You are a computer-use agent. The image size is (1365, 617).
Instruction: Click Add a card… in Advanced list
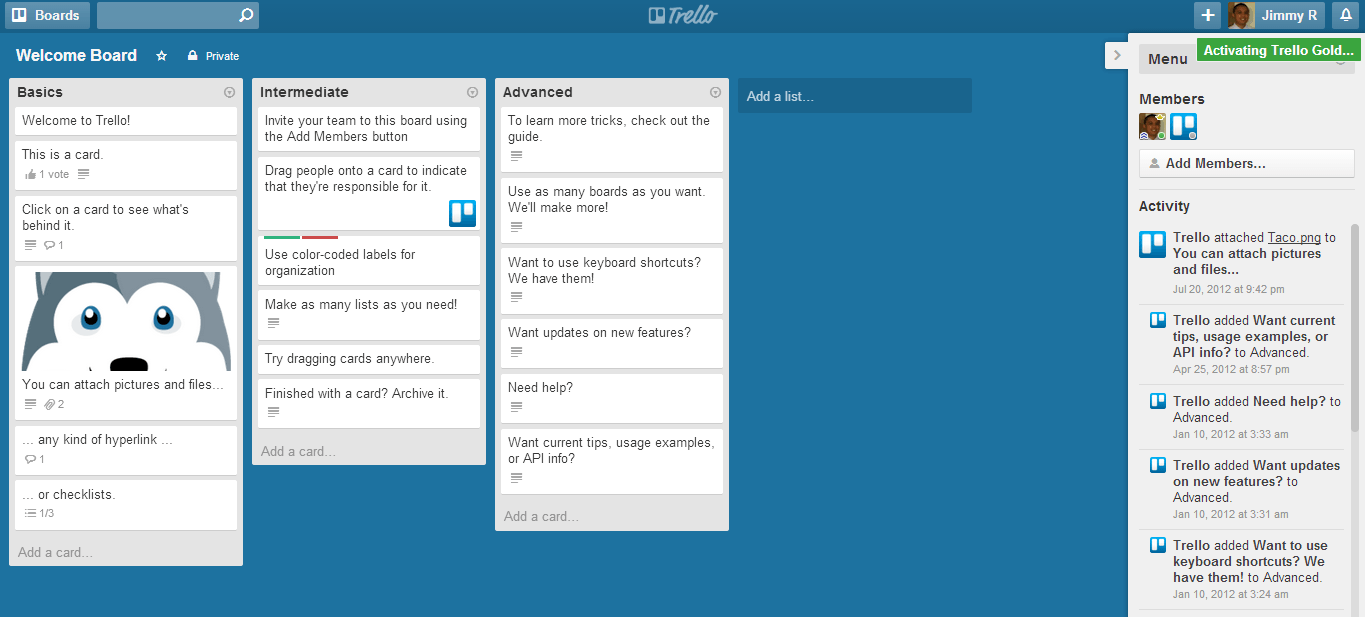click(x=541, y=517)
